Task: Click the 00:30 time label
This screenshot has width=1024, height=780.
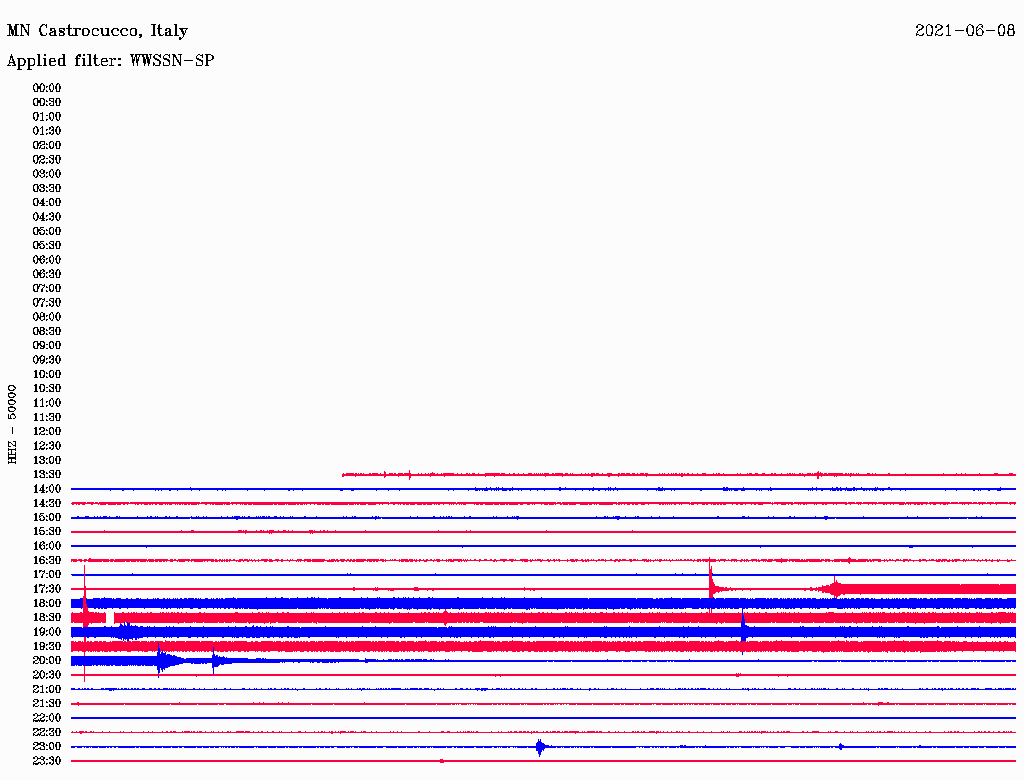Action: pos(47,102)
